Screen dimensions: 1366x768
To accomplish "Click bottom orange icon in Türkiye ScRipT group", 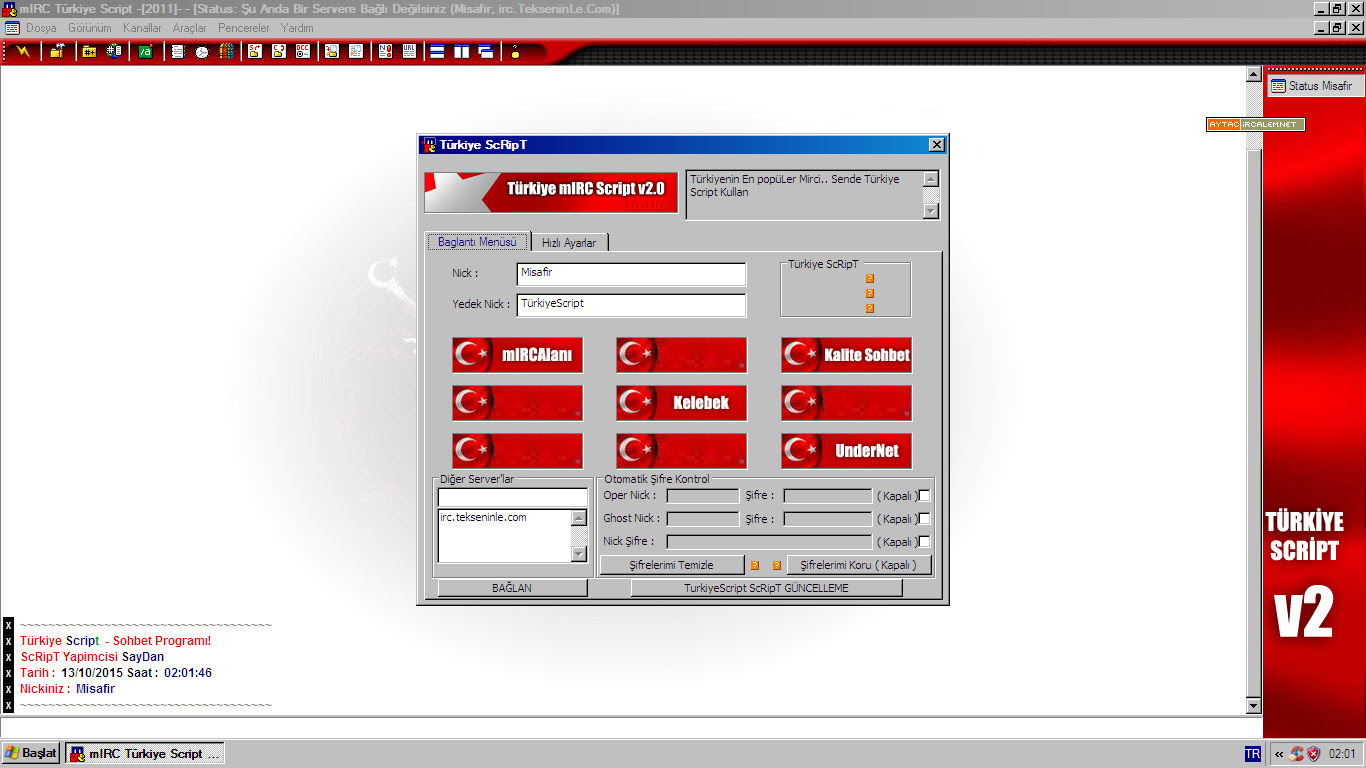I will coord(870,308).
